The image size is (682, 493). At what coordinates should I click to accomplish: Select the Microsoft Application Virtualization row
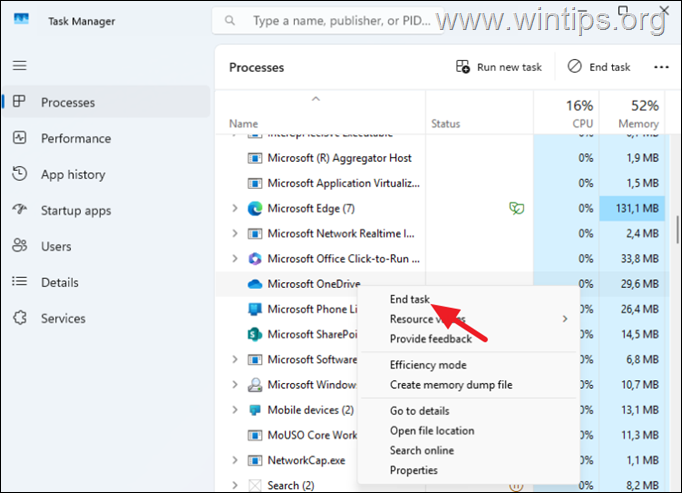pos(440,183)
